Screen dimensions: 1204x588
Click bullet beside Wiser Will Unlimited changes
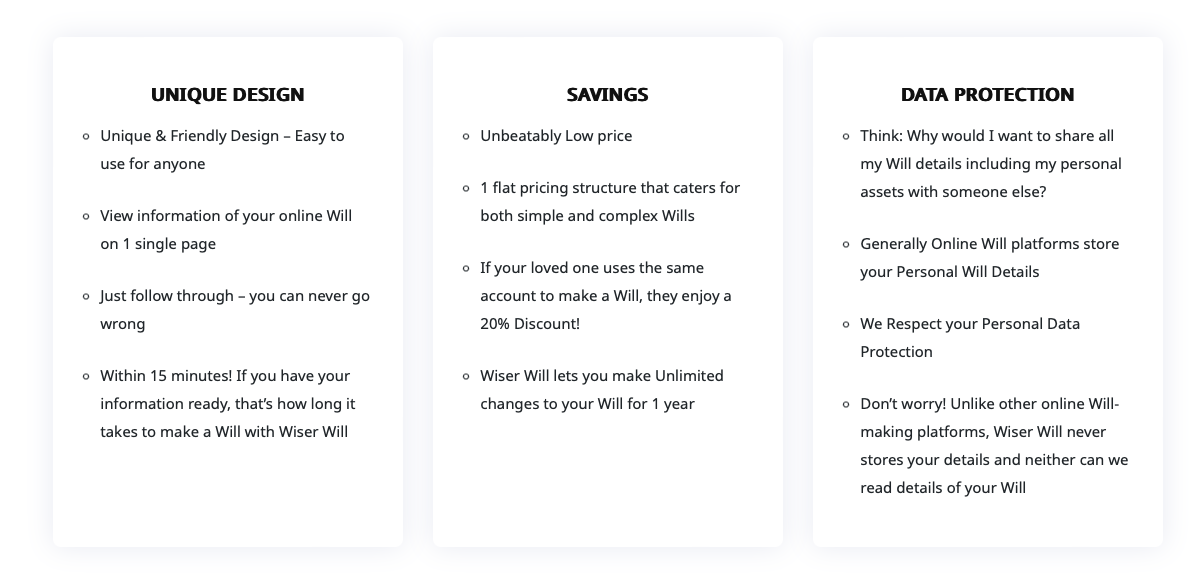[467, 376]
